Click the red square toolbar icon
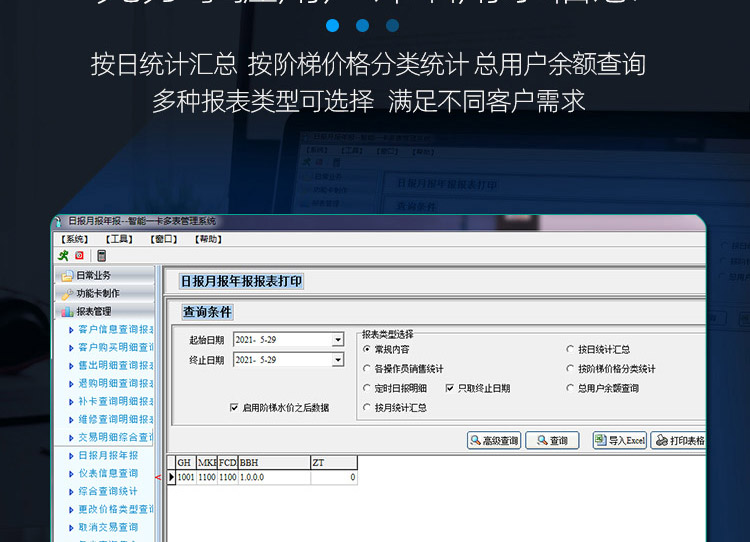Screen dimensions: 750x542 [x=79, y=256]
